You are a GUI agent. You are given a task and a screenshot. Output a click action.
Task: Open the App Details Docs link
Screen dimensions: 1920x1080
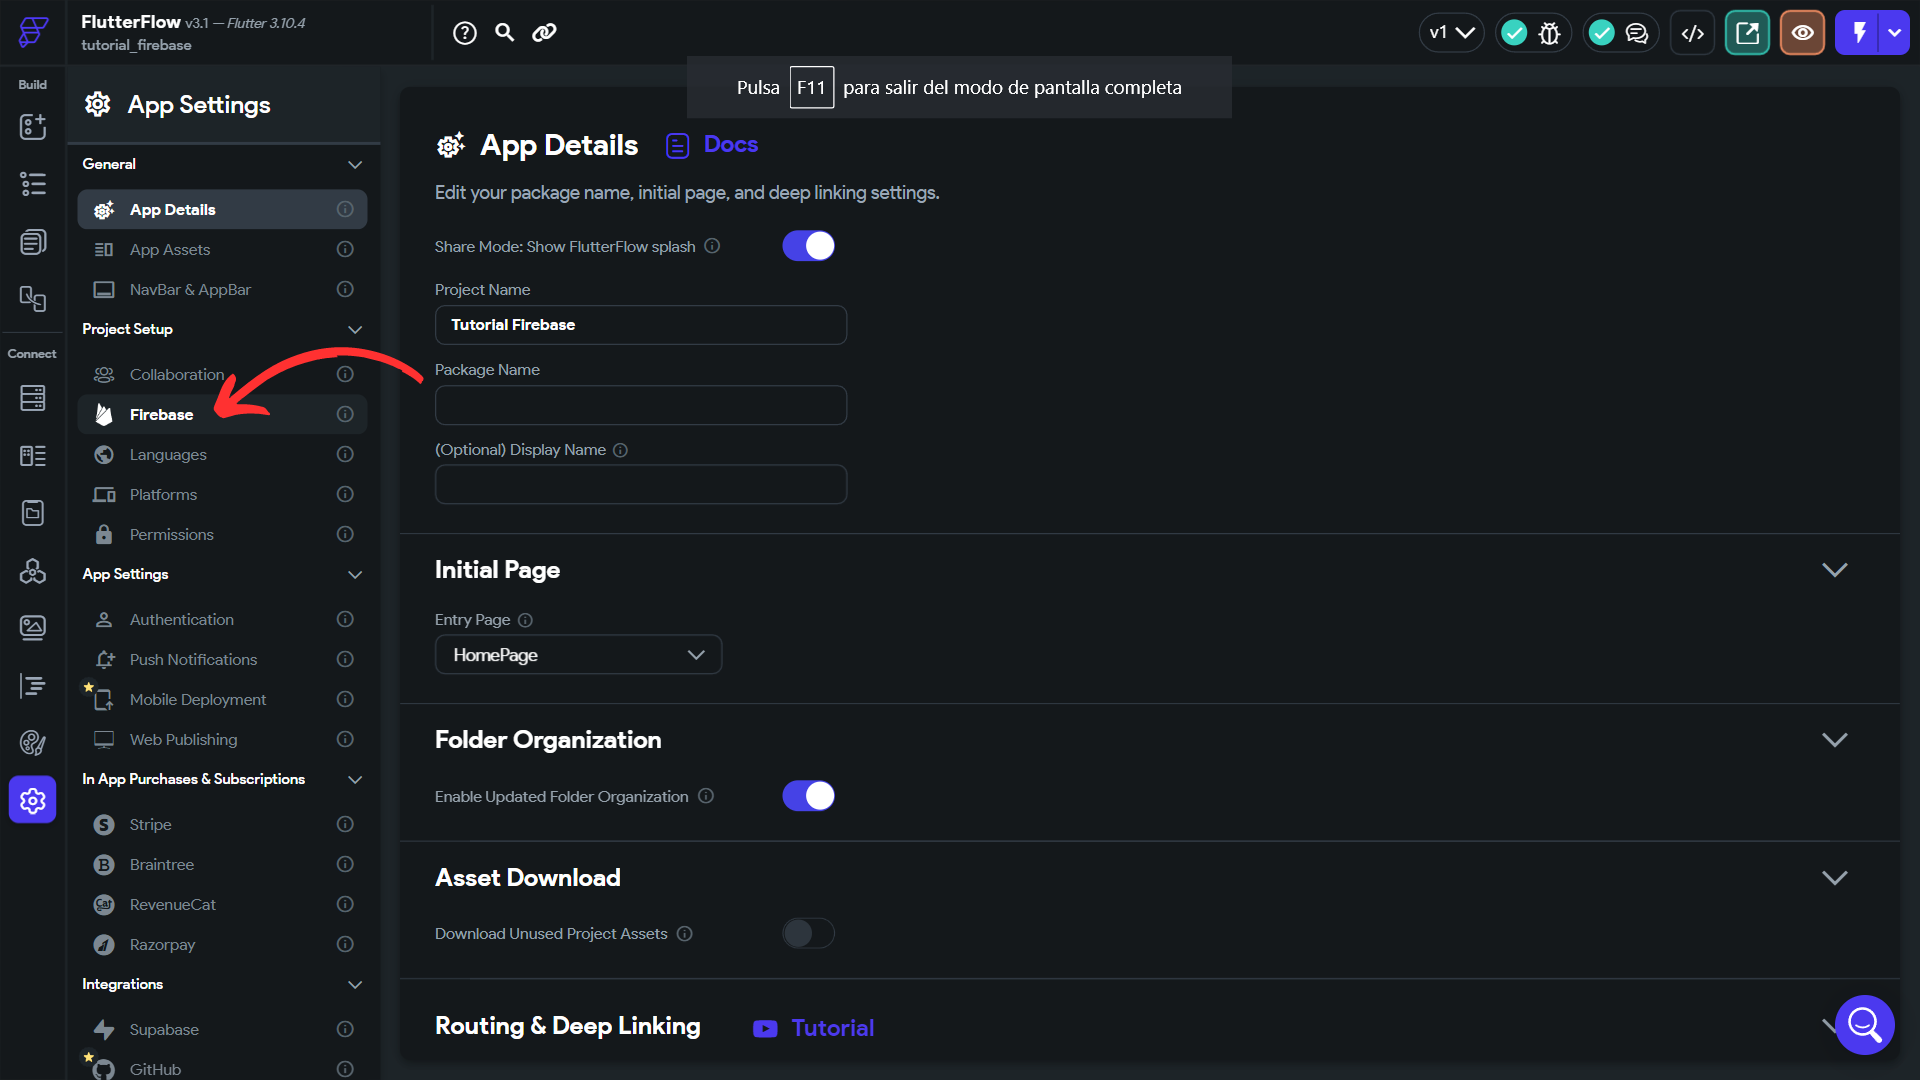[x=730, y=144]
